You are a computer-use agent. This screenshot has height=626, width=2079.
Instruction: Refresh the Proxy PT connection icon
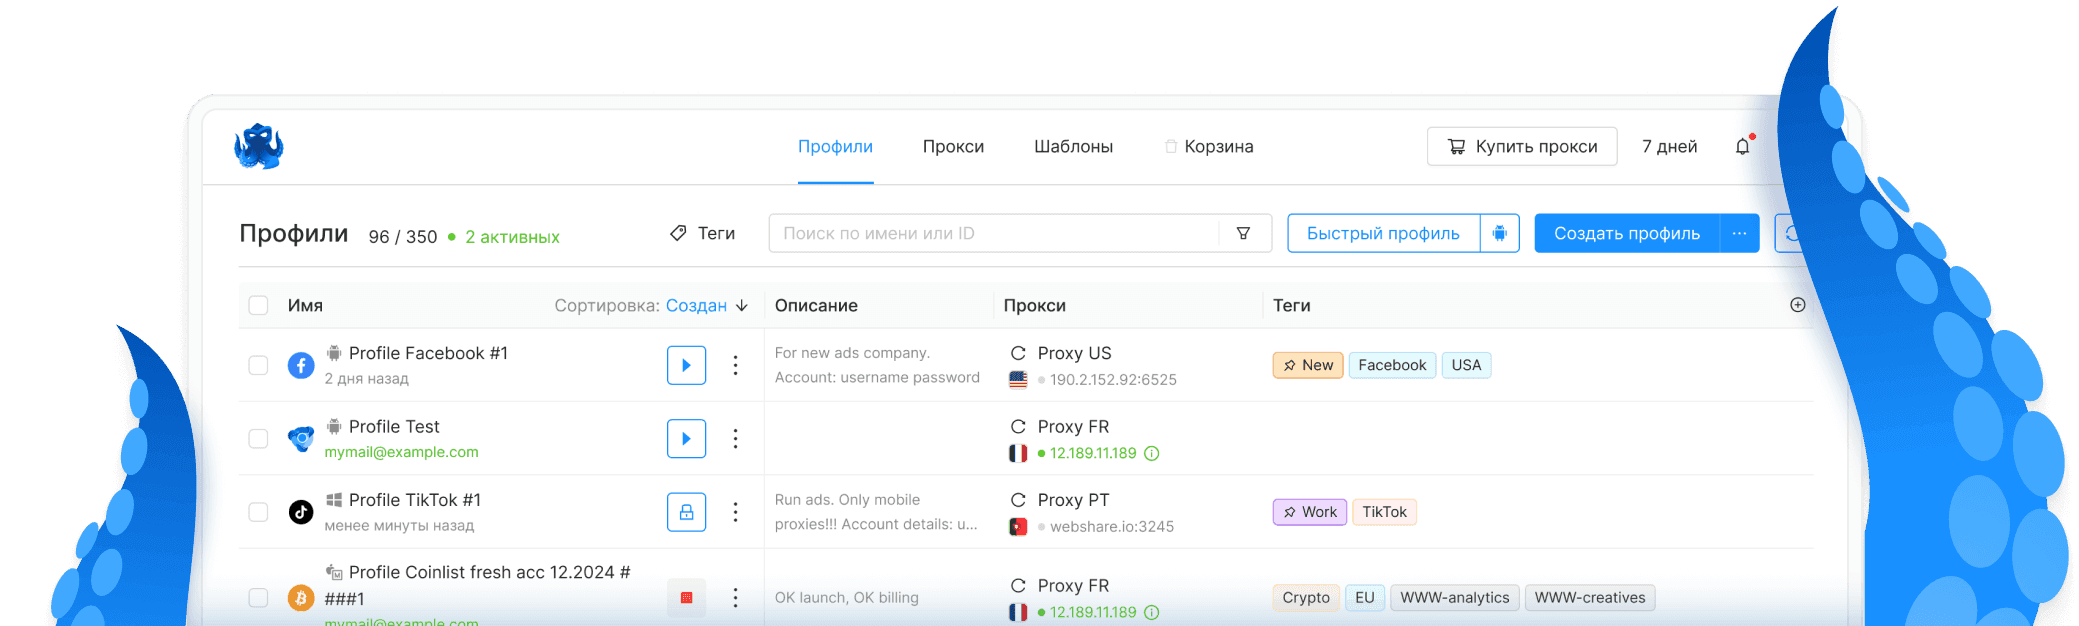click(x=1018, y=500)
